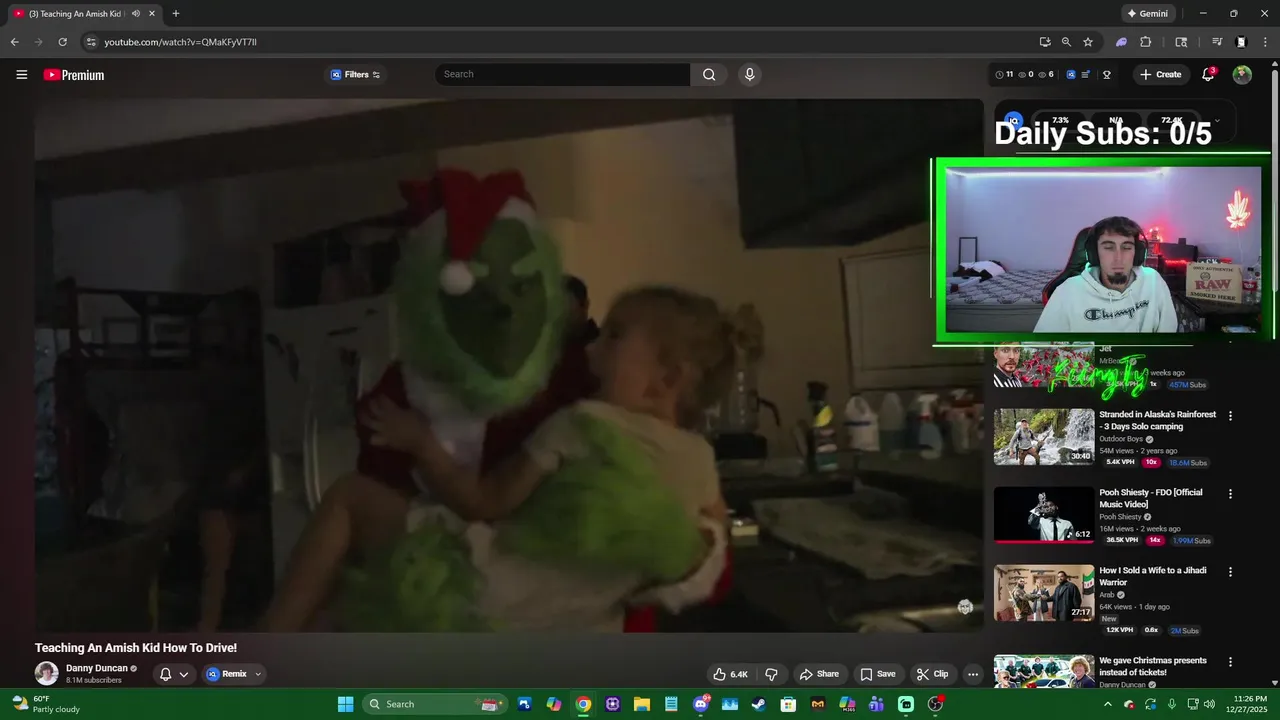Open the Windows Start menu

coord(345,704)
